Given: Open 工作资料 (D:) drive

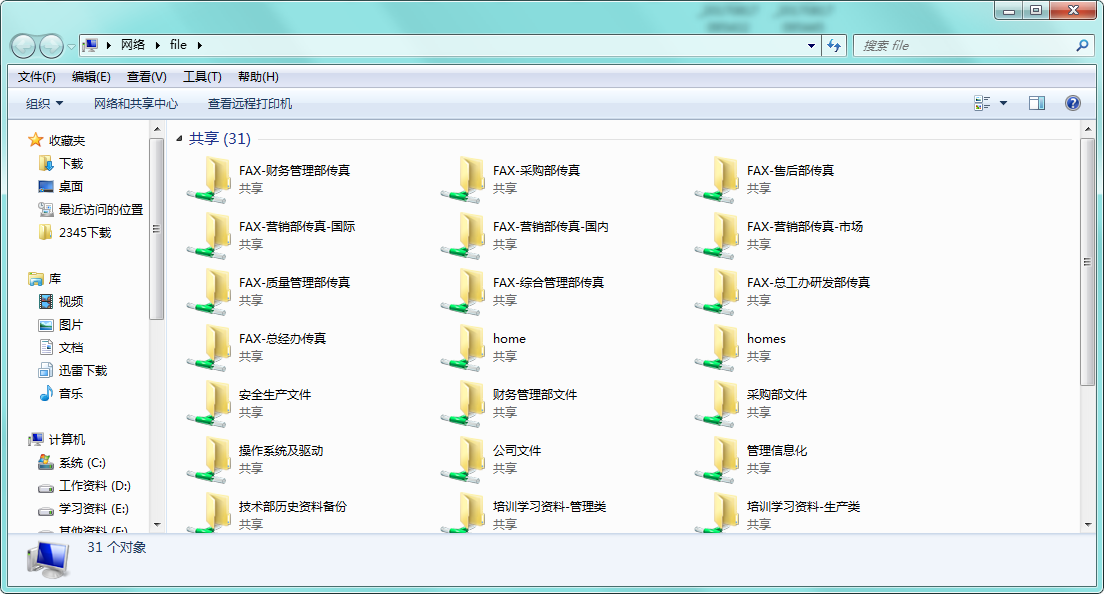Looking at the screenshot, I should (x=95, y=486).
